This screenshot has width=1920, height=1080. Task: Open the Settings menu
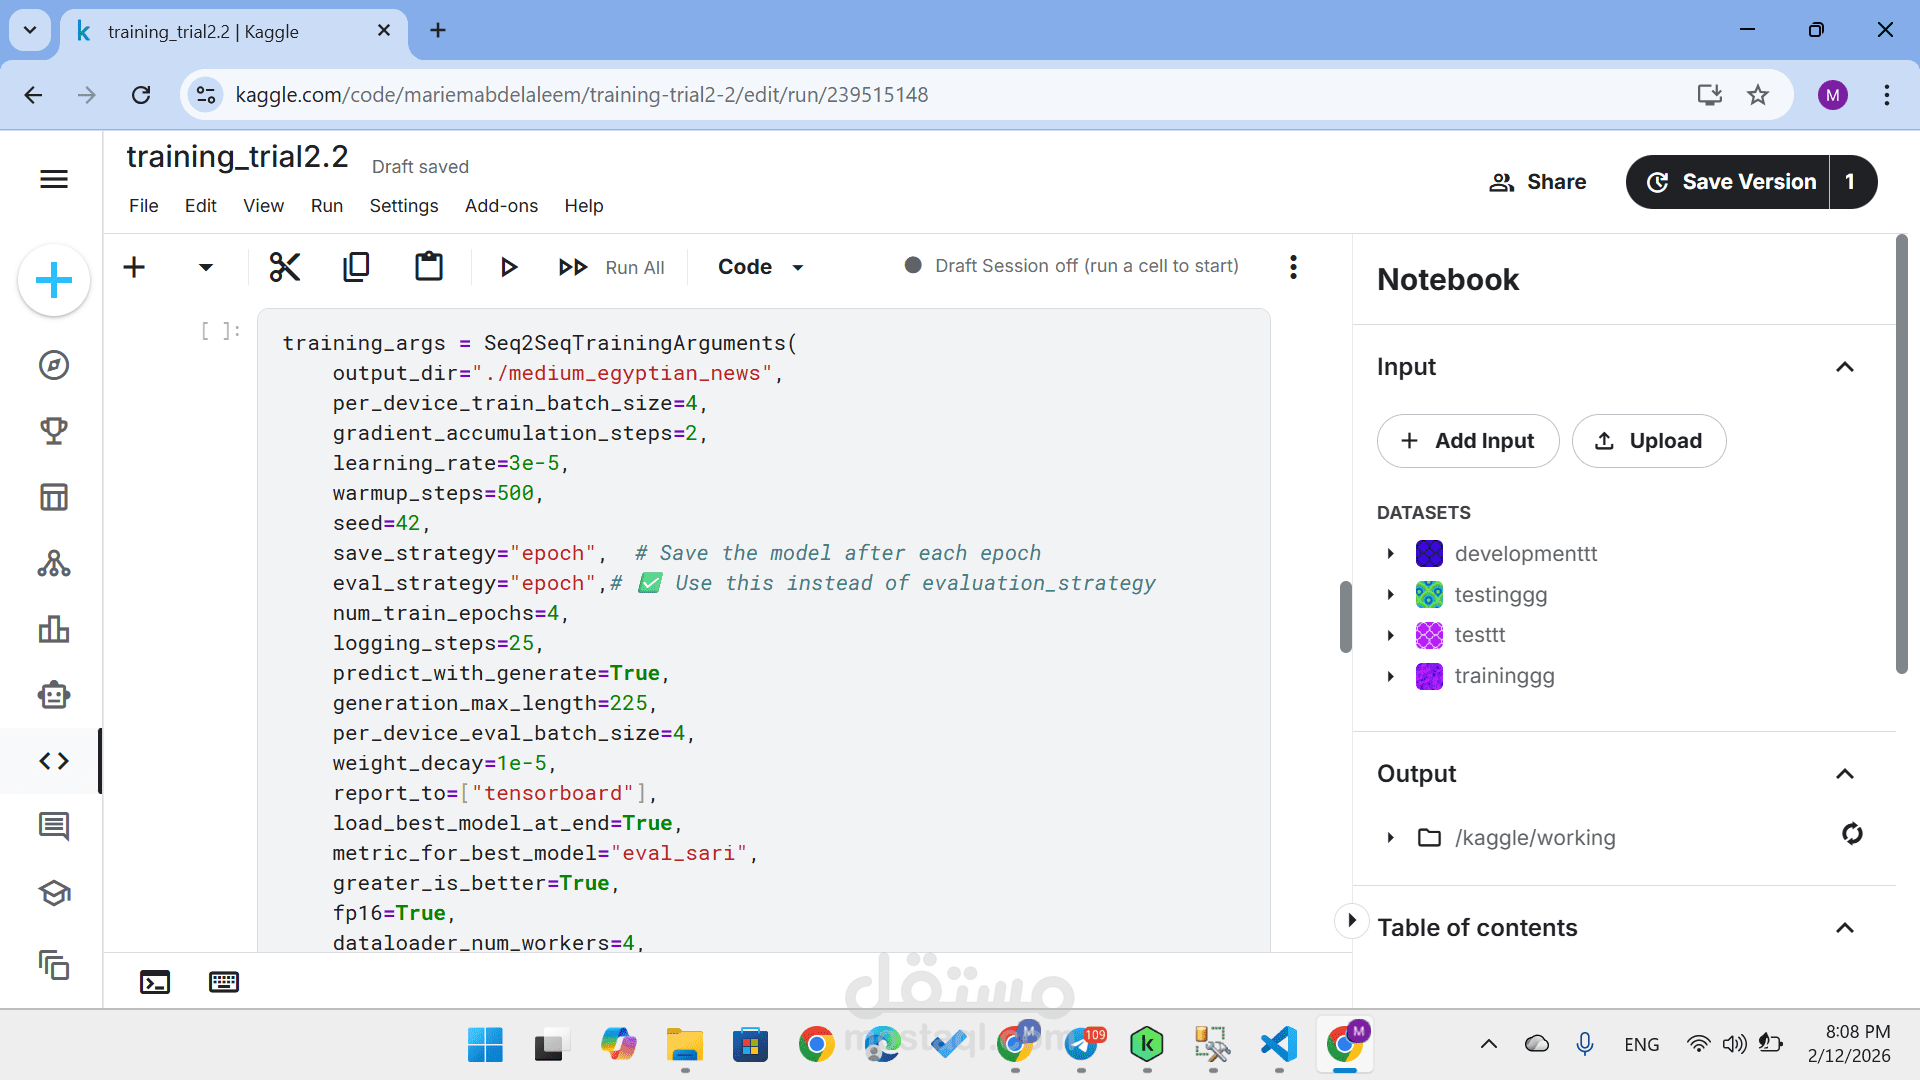(x=403, y=206)
